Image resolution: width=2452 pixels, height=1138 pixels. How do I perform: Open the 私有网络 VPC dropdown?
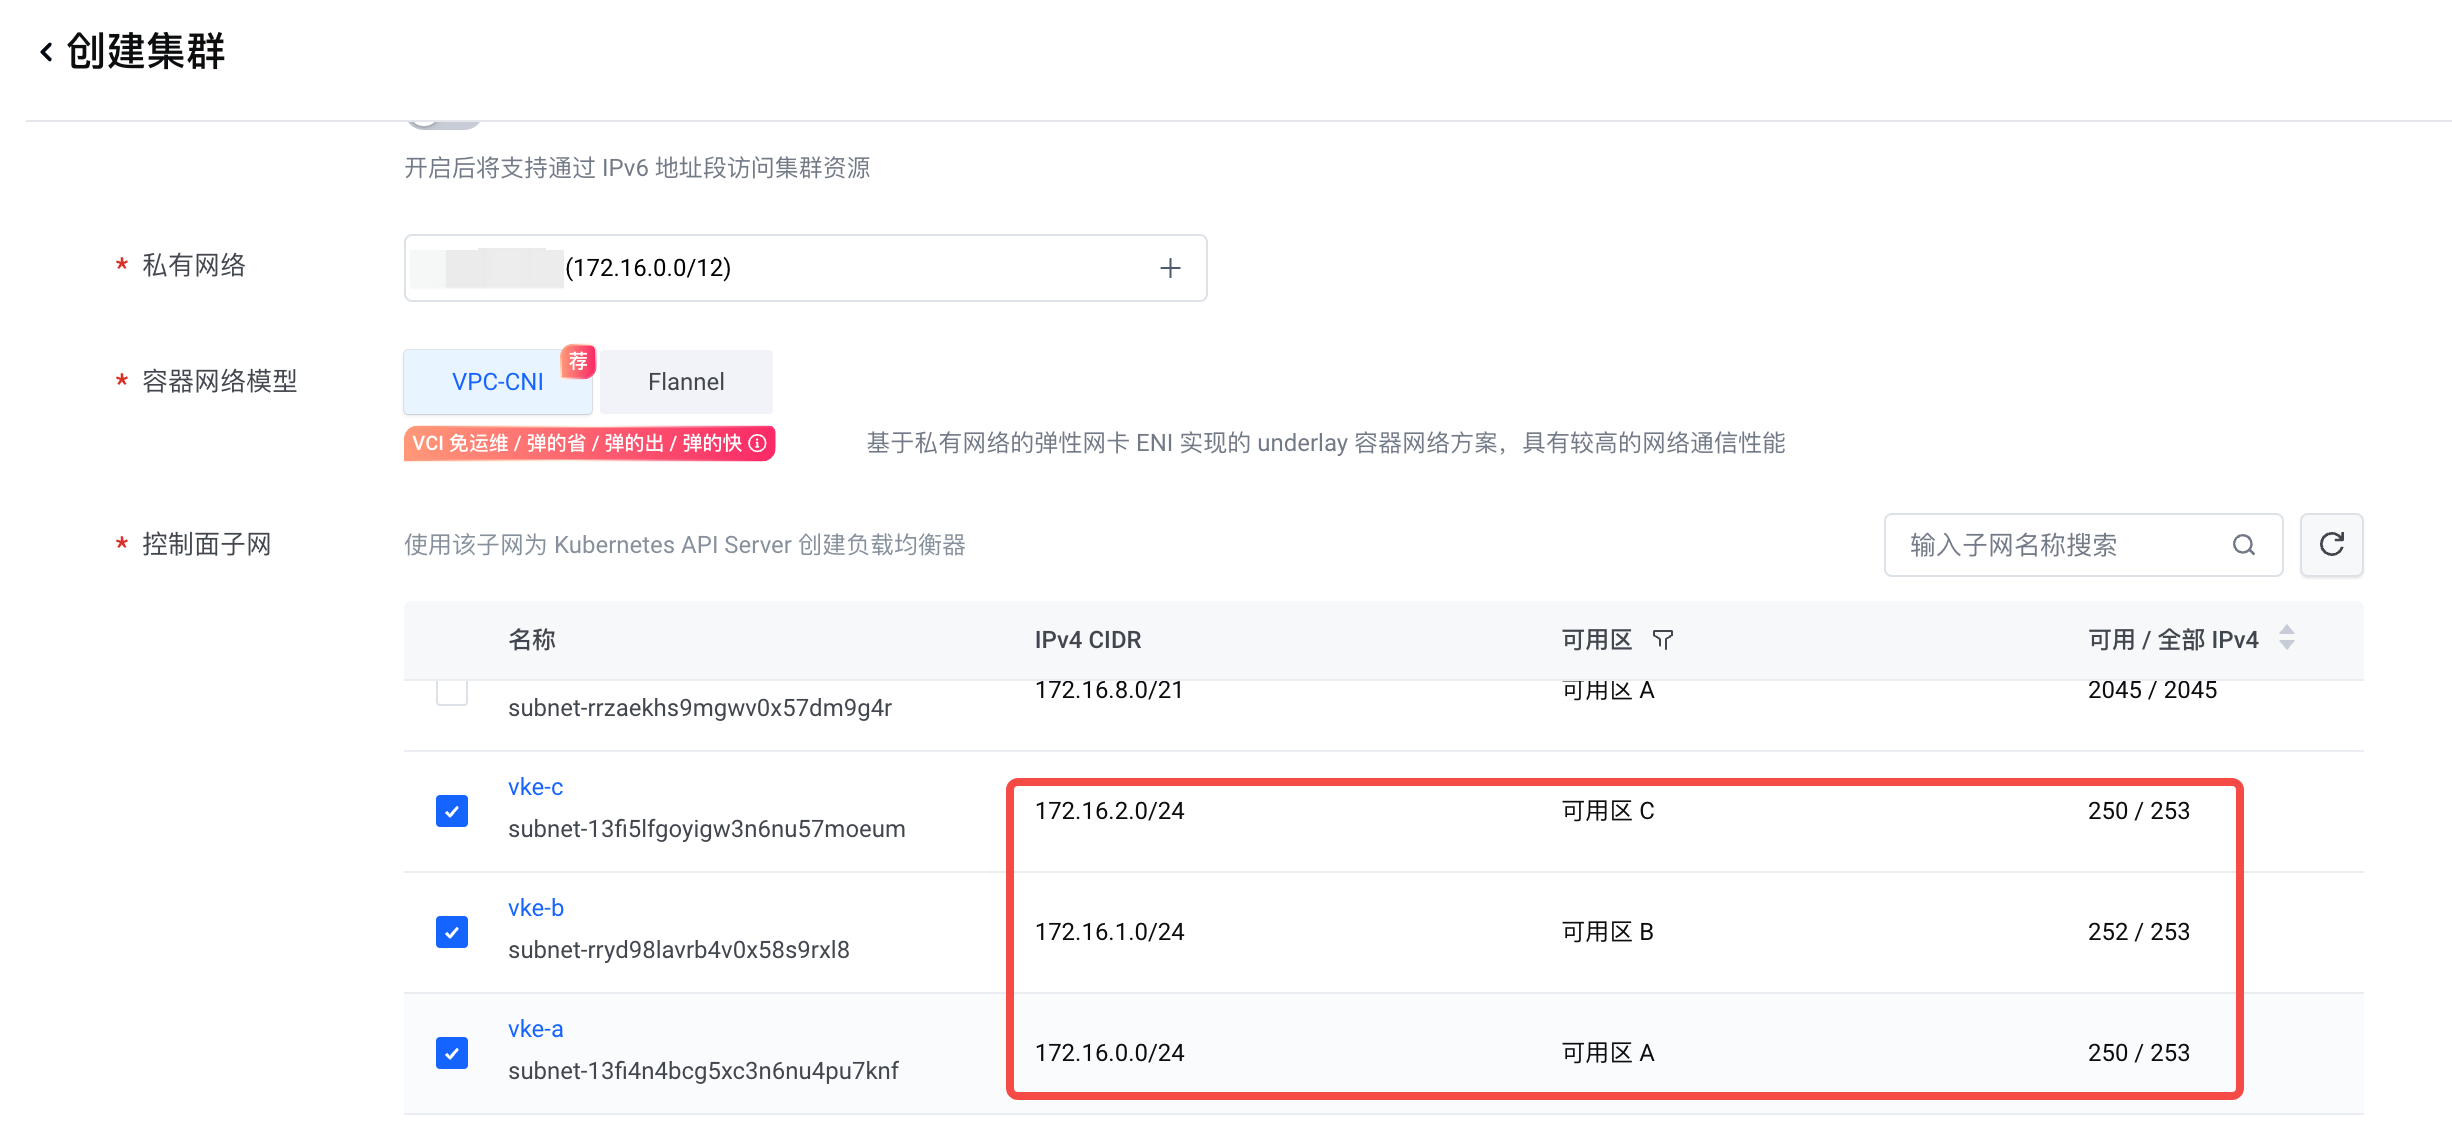(x=800, y=268)
